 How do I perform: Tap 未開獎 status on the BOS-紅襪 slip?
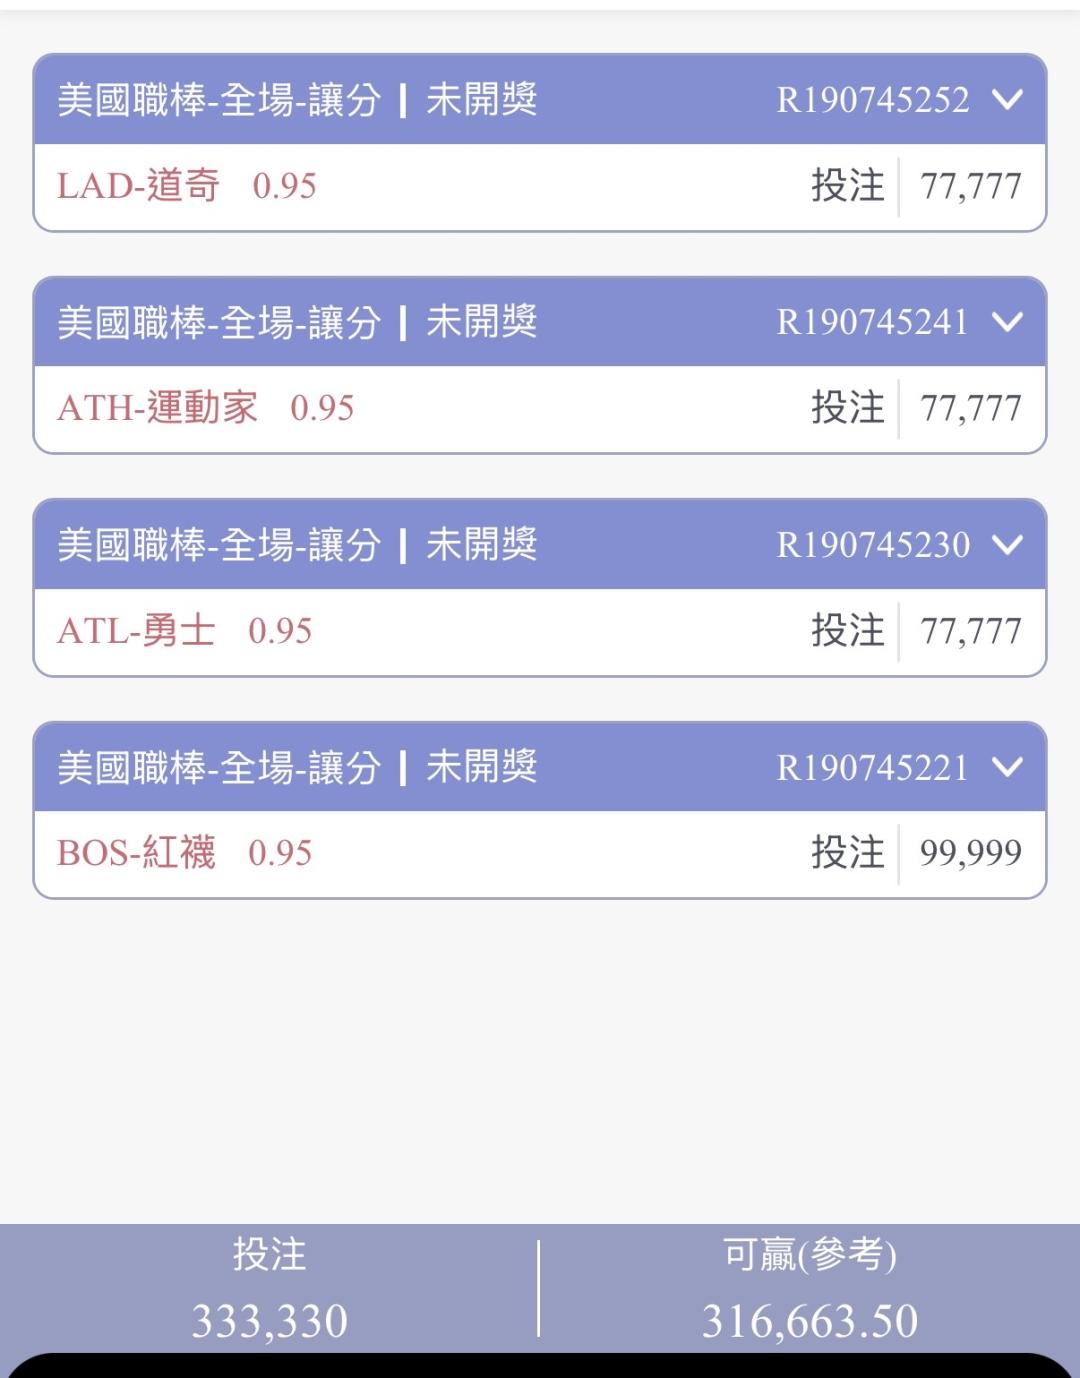point(482,767)
